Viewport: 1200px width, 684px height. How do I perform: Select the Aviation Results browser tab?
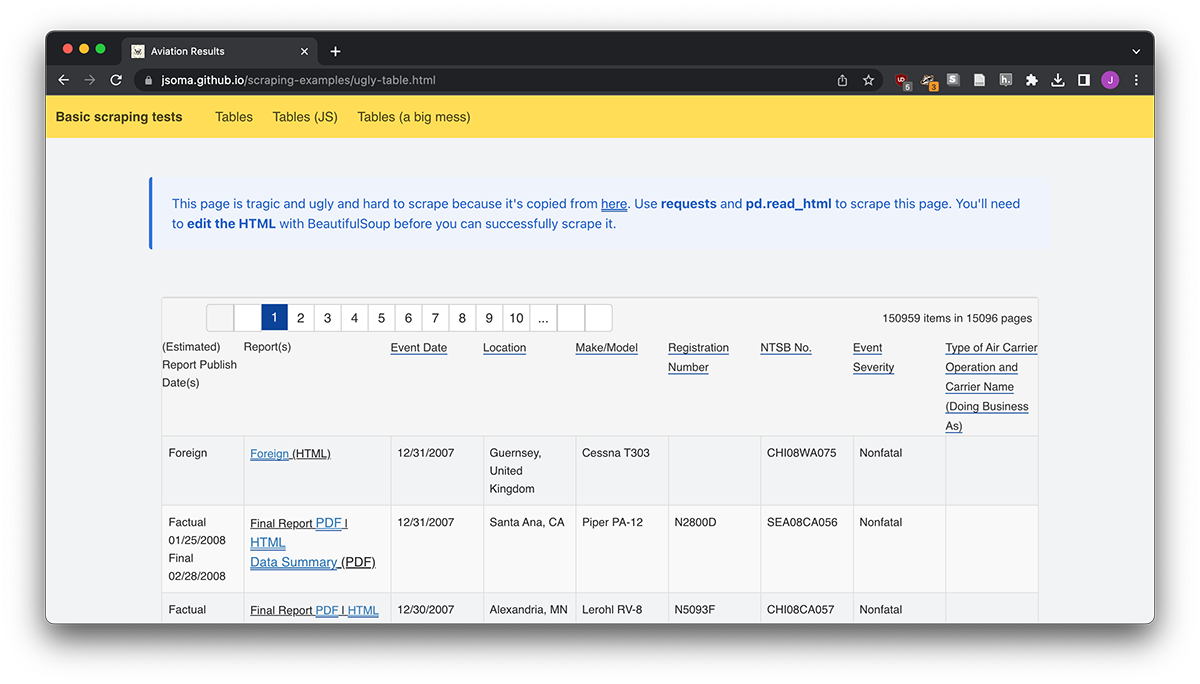pos(221,51)
